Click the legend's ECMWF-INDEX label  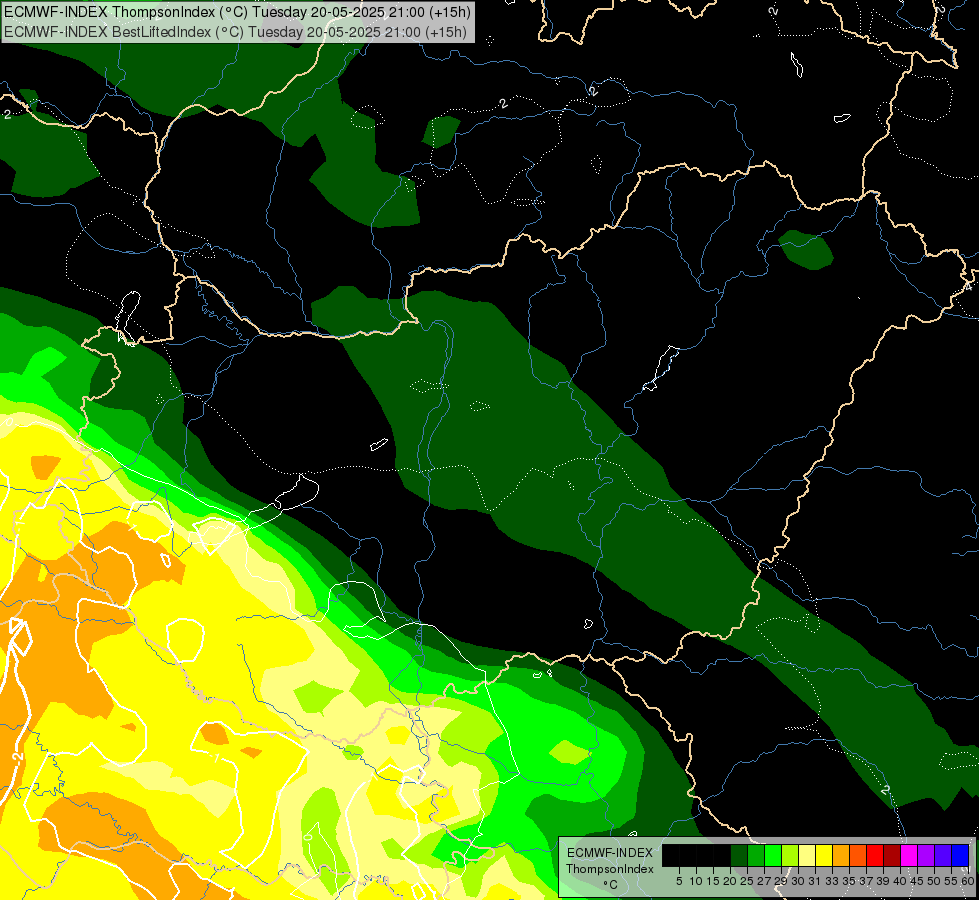(610, 853)
